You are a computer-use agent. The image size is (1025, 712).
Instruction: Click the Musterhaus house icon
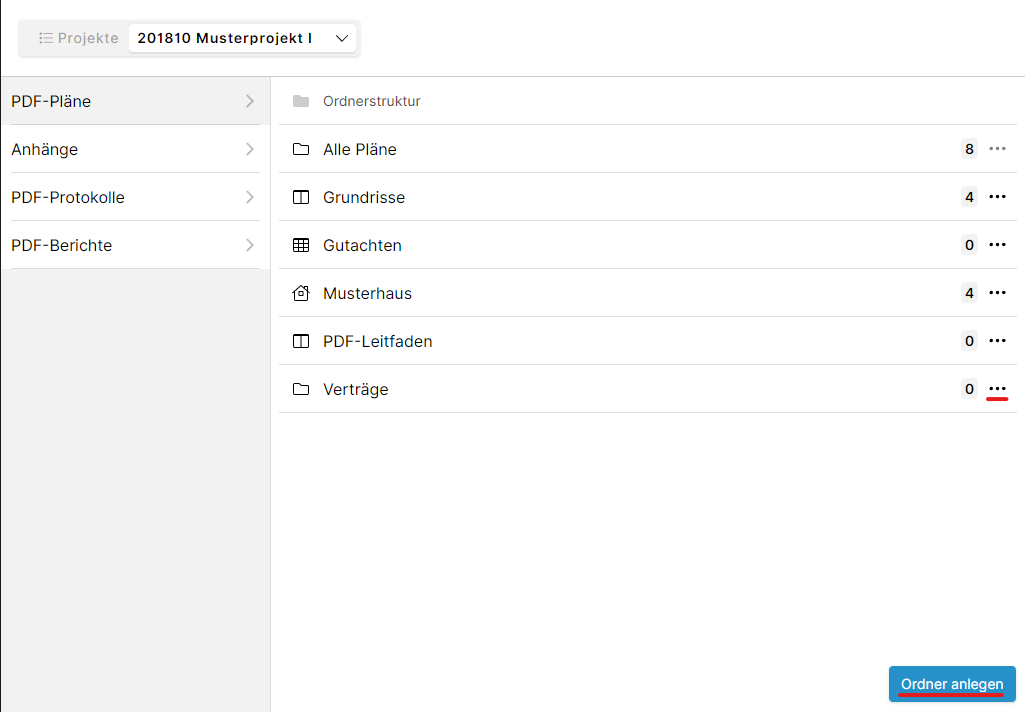301,293
